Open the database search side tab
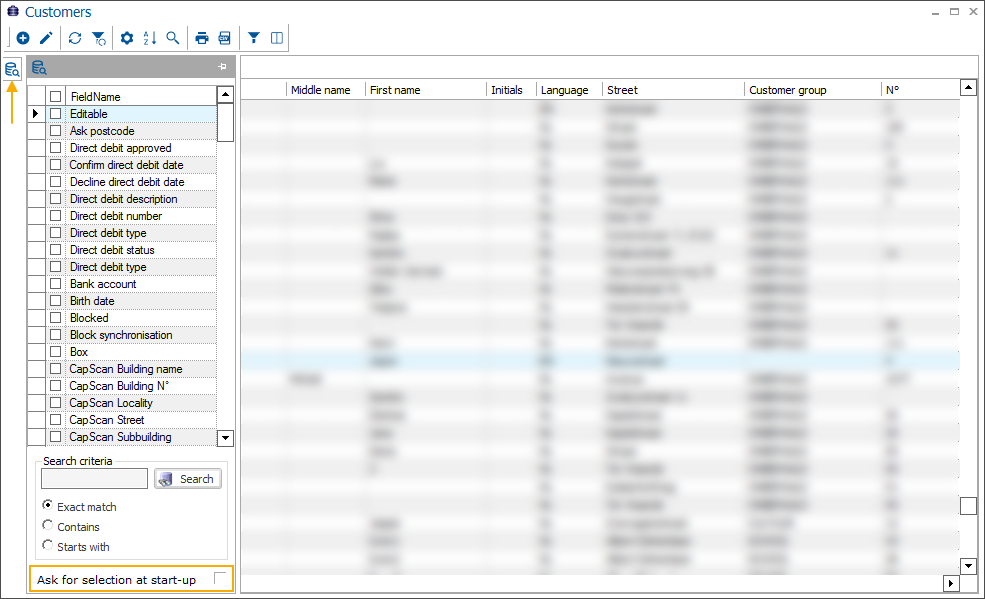The image size is (985, 599). click(x=12, y=69)
